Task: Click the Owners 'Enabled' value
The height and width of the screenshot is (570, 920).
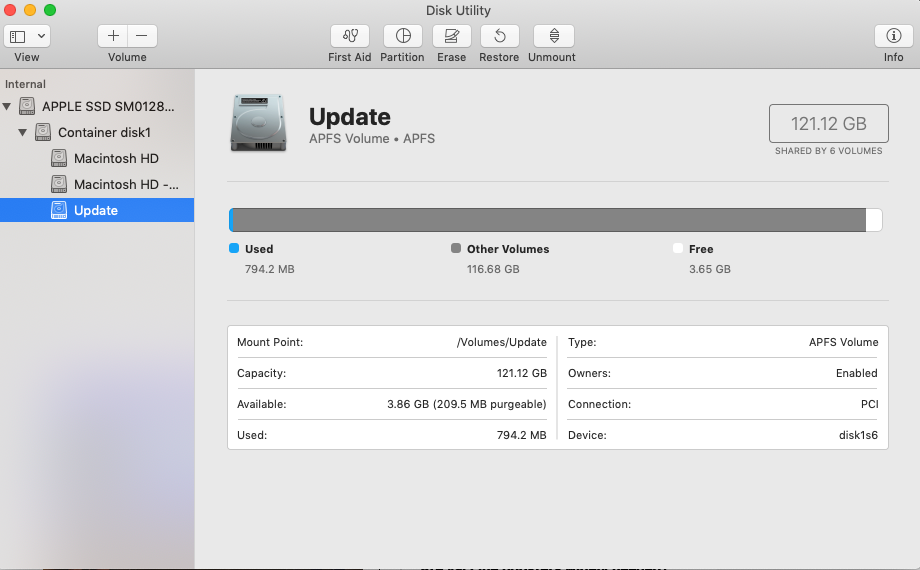Action: click(857, 373)
